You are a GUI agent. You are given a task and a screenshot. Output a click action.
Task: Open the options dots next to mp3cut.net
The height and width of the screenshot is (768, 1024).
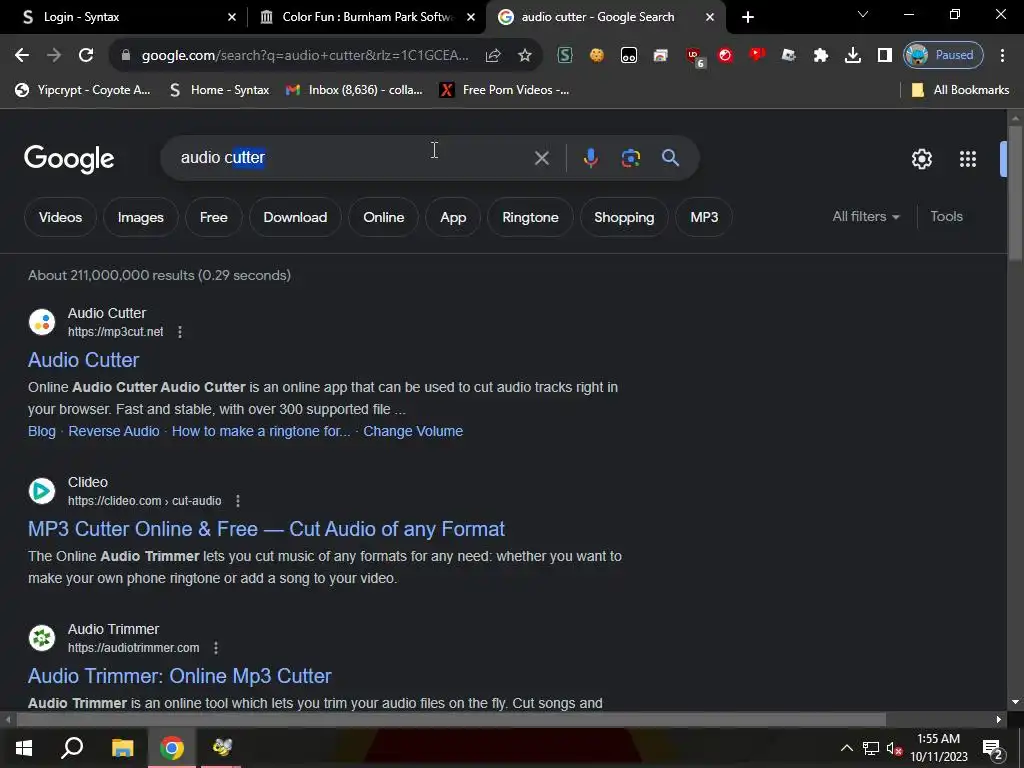180,332
